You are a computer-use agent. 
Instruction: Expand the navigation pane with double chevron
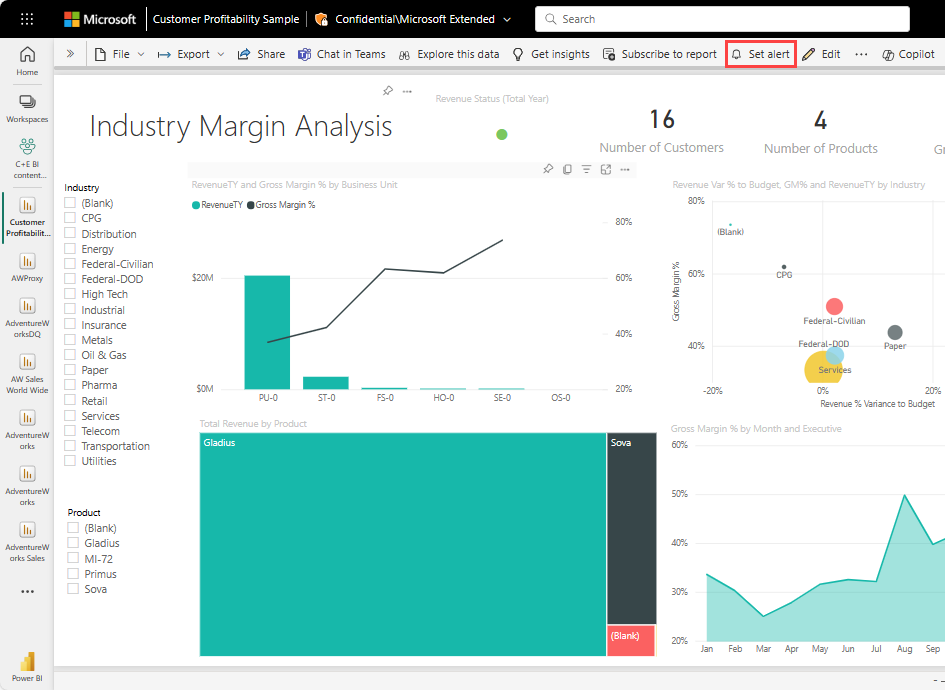pos(71,54)
